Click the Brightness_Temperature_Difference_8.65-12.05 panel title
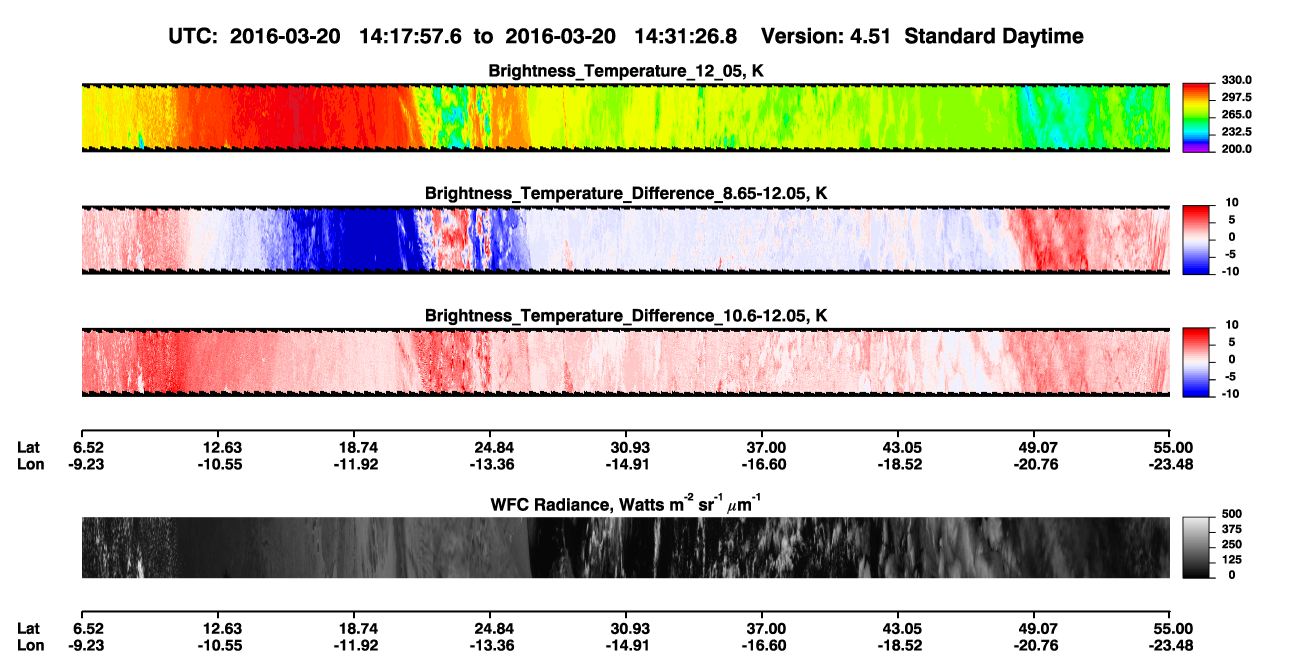Image resolution: width=1300 pixels, height=667 pixels. click(625, 192)
